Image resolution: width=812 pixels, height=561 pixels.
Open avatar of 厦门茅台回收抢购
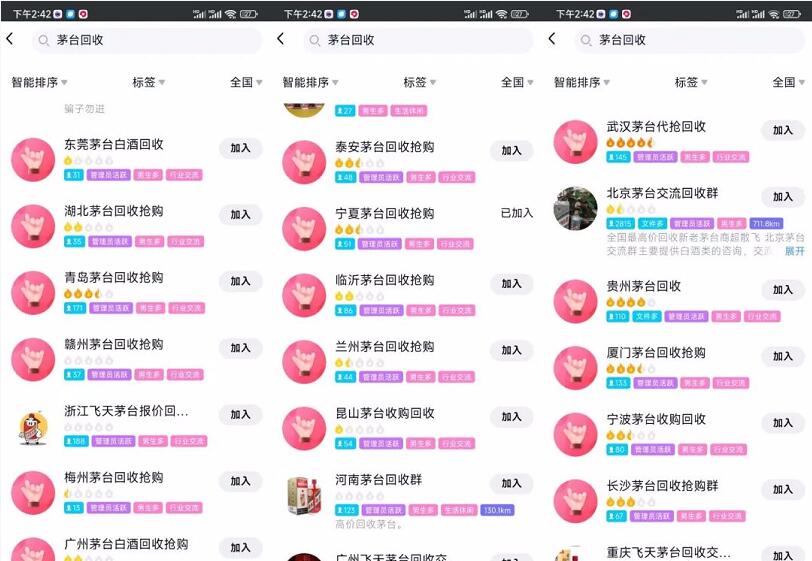[575, 368]
